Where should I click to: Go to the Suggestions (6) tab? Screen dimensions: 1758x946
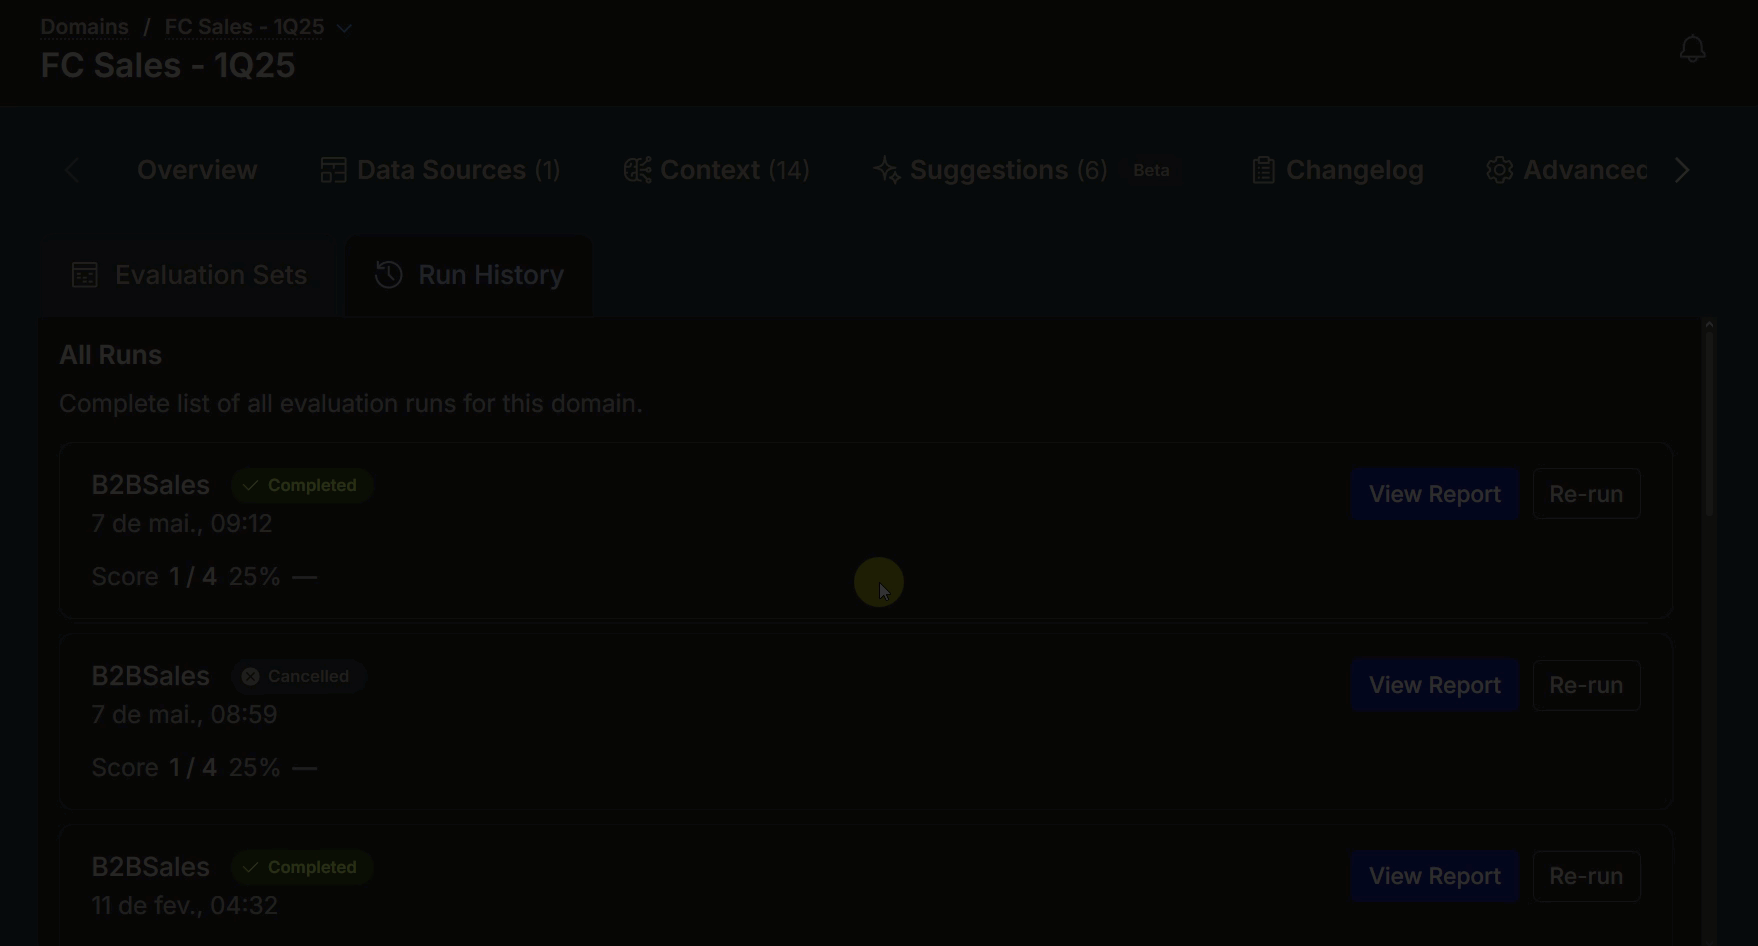tap(990, 170)
